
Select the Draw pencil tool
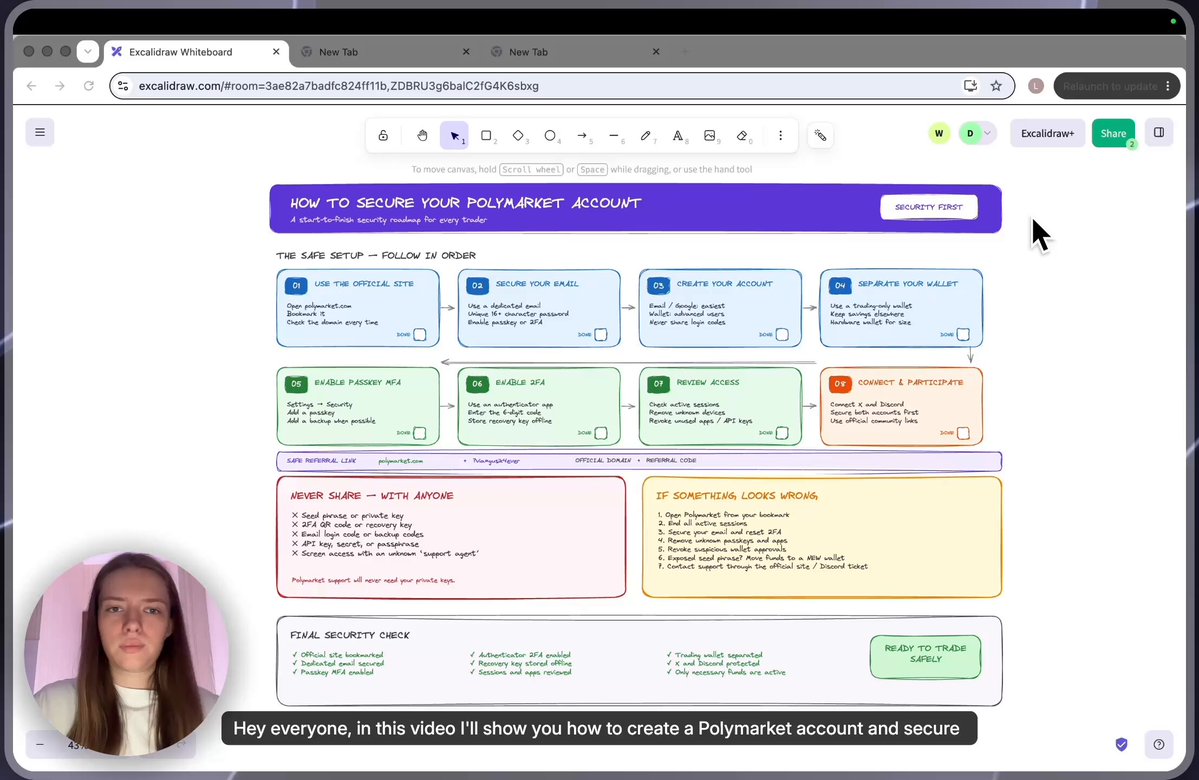coord(646,135)
